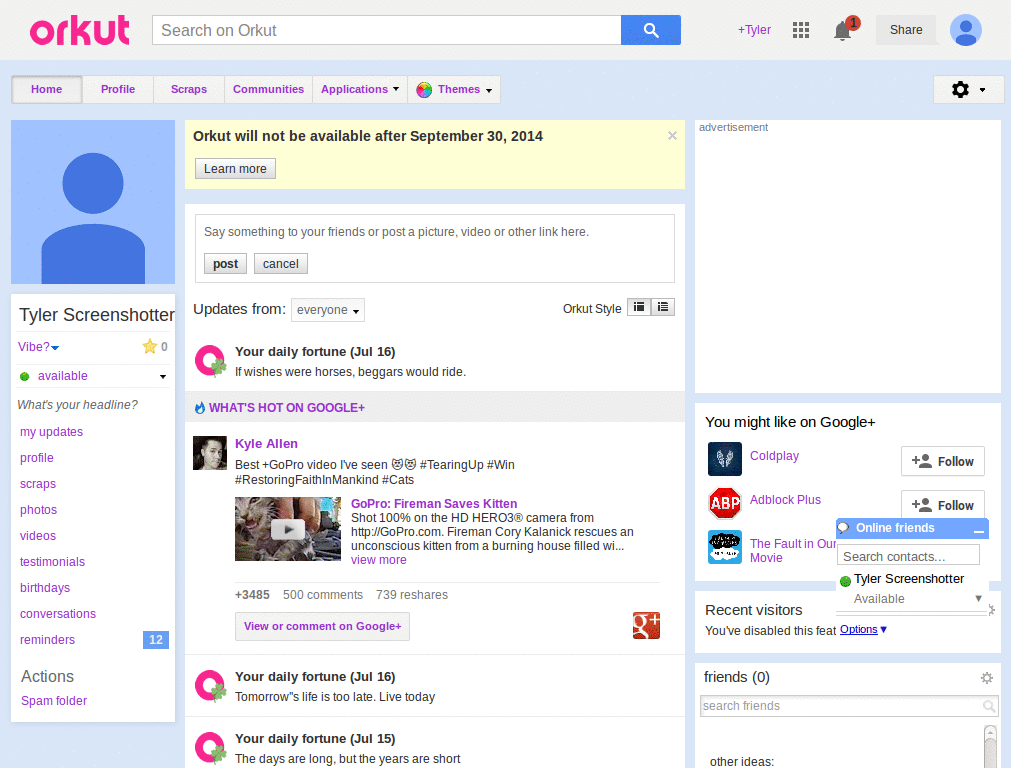This screenshot has width=1024, height=768.
Task: Dismiss the Orkut shutdown notice
Action: pyautogui.click(x=672, y=136)
